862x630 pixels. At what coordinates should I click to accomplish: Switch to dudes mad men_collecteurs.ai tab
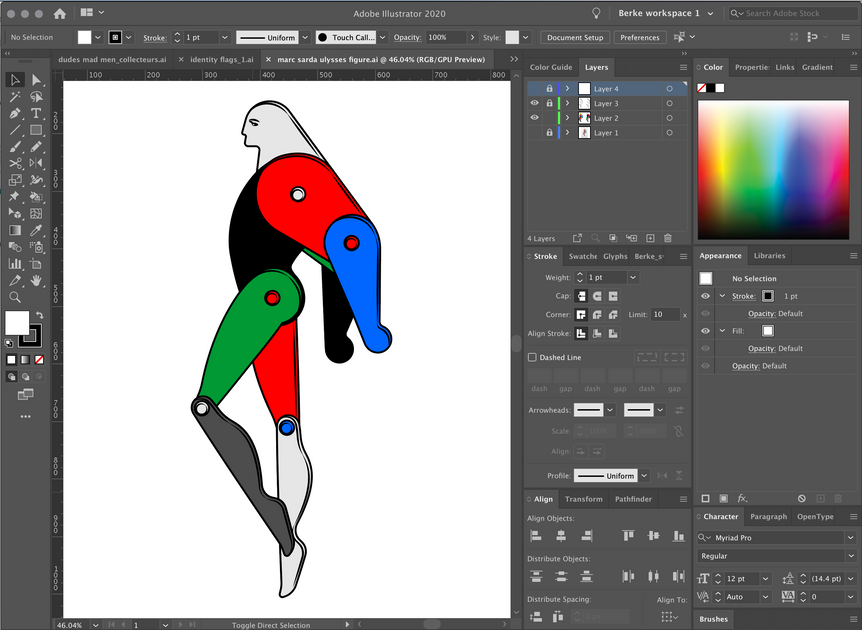point(112,59)
